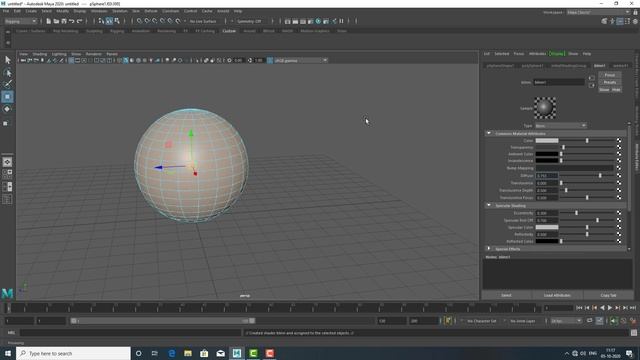Toggle timeline sound icon
Viewport: 640px width, 360px height.
tap(613, 321)
